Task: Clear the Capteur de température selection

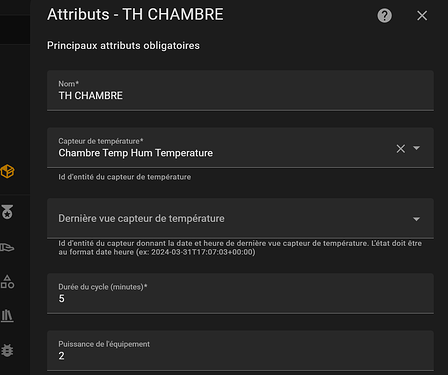Action: coord(401,148)
